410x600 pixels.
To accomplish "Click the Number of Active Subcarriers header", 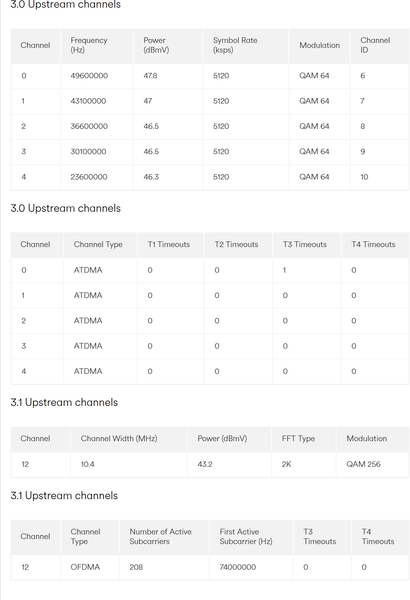I will pyautogui.click(x=160, y=536).
